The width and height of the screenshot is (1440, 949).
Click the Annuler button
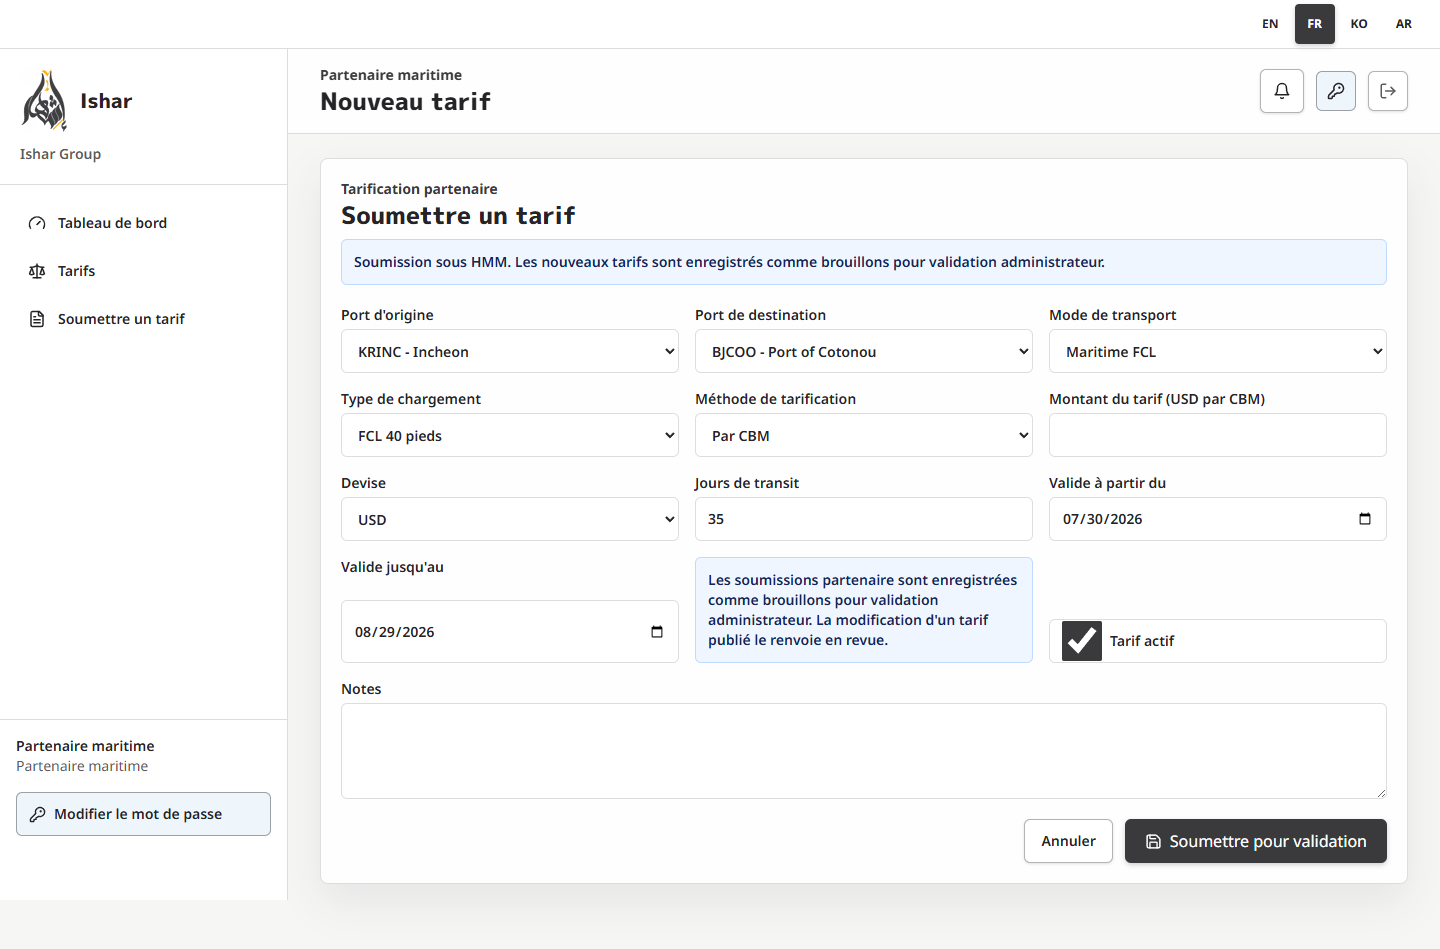click(1068, 841)
